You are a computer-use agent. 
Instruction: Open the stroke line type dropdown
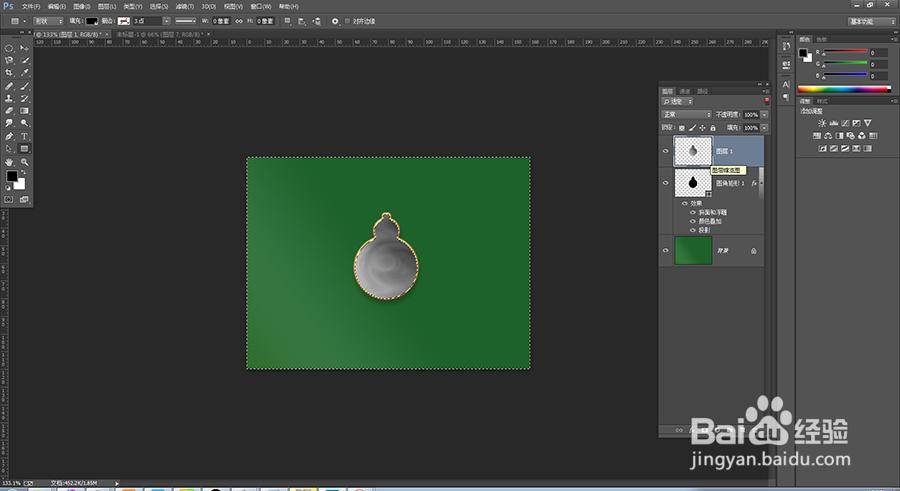pos(185,21)
